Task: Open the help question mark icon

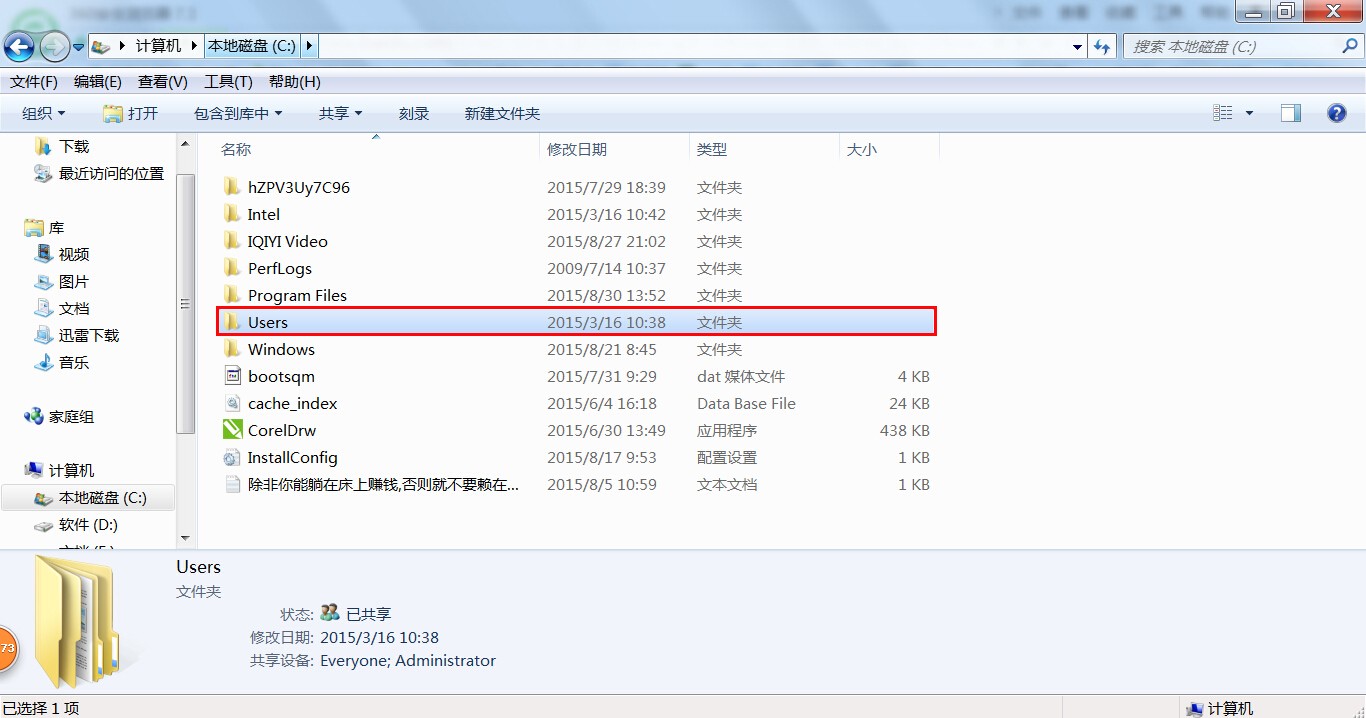Action: click(x=1336, y=113)
